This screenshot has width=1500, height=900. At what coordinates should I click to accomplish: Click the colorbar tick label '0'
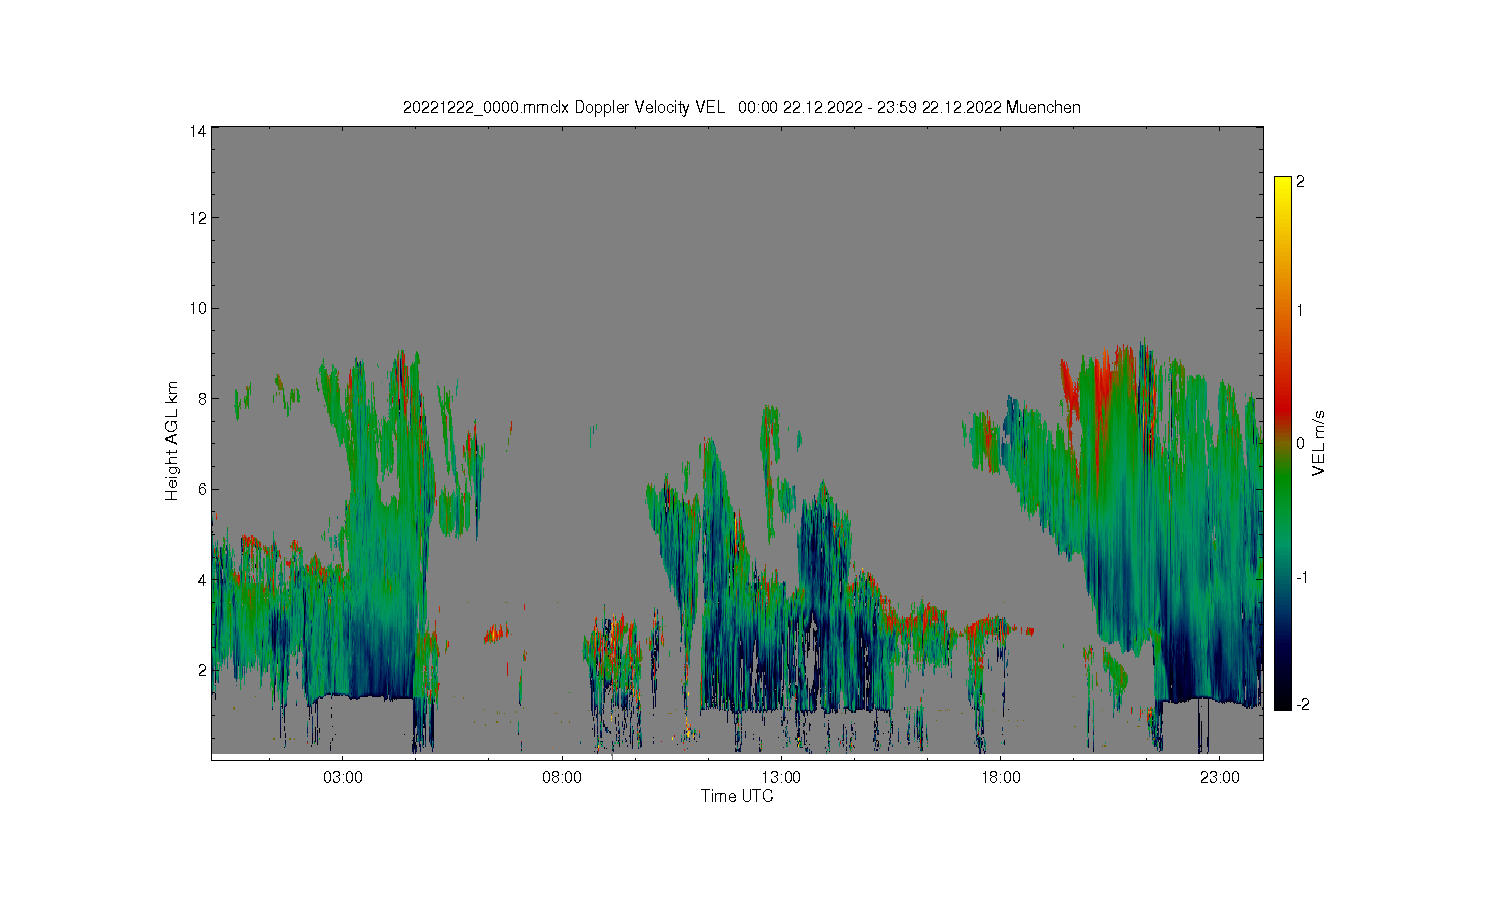click(x=1300, y=443)
